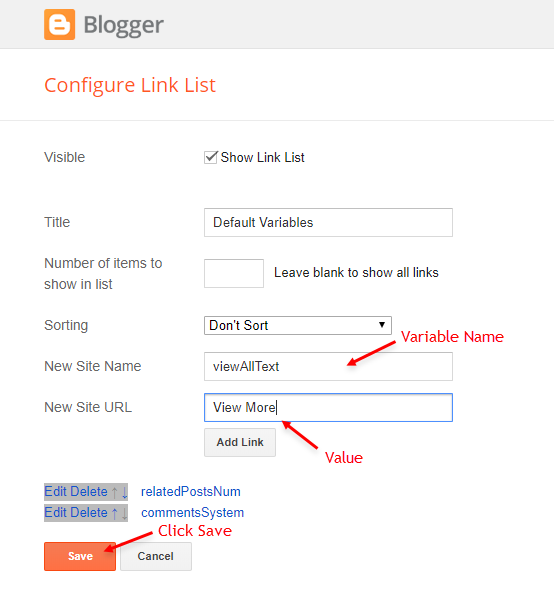Delete the relatedPostsNum link entry
The image size is (554, 602).
[x=89, y=492]
